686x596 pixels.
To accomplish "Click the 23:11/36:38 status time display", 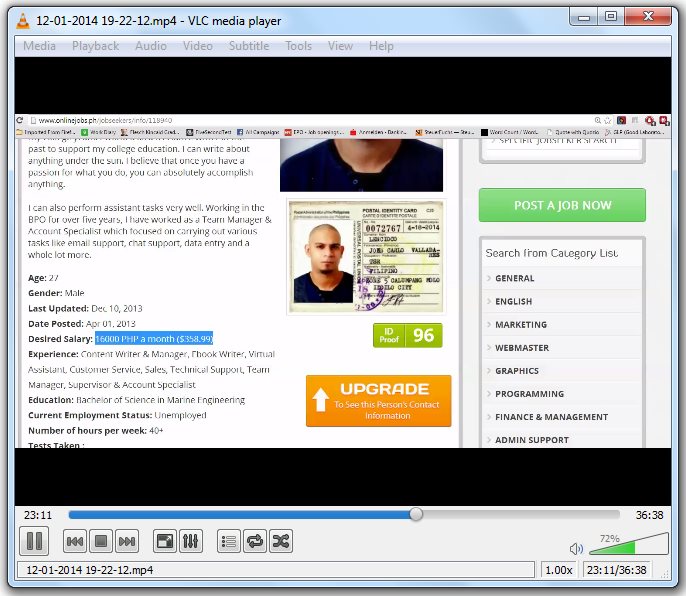I will coord(616,570).
